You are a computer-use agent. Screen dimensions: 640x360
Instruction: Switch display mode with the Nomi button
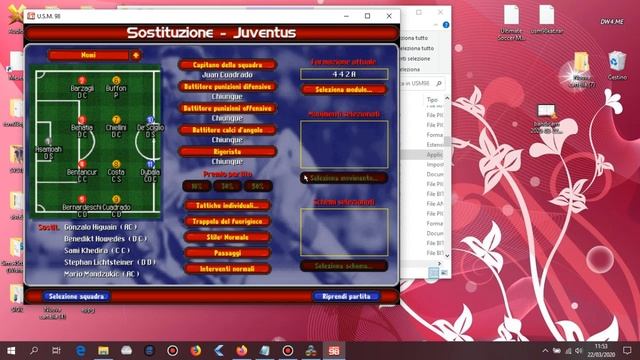click(x=89, y=55)
